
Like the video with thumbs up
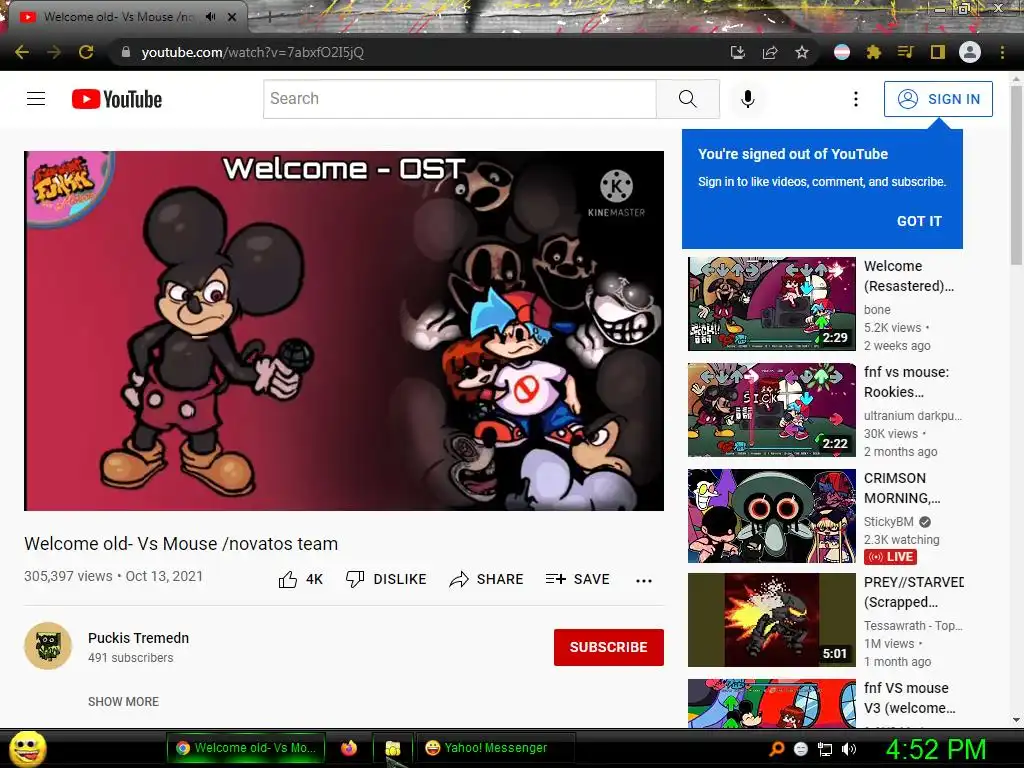300,579
